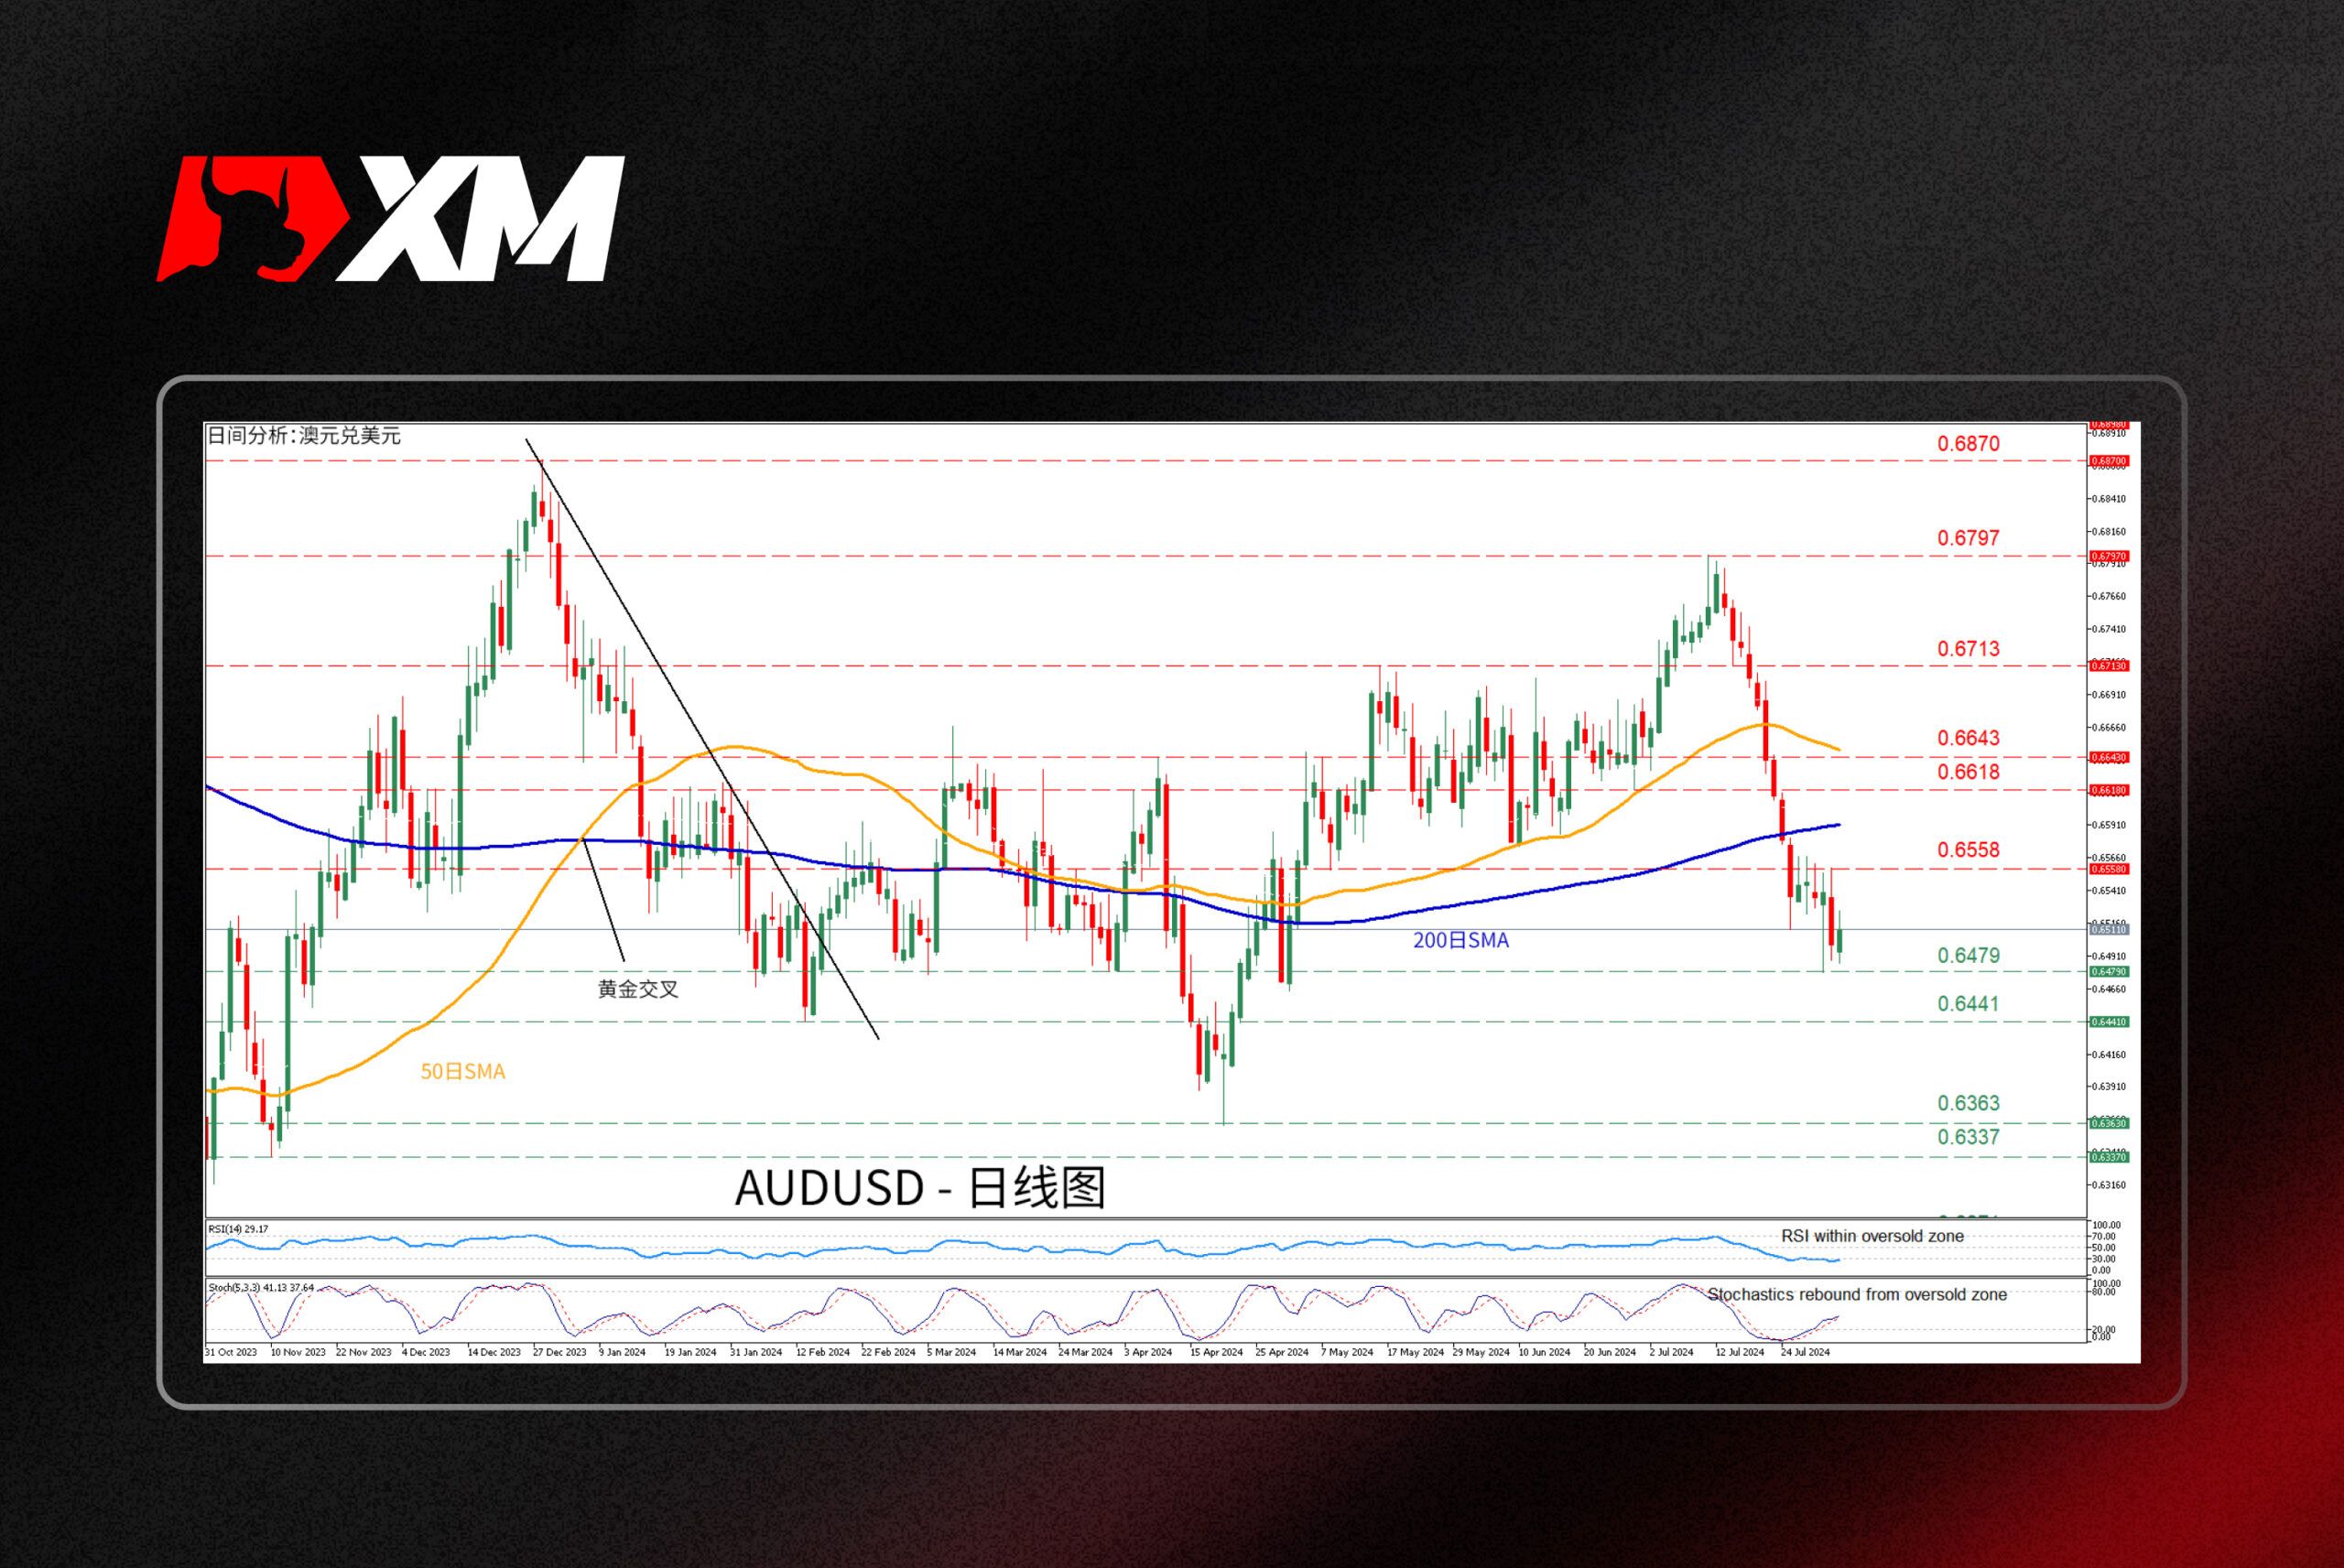The height and width of the screenshot is (1568, 2344).
Task: Select the chart title '日间分析:澳元兑美元'
Action: coord(303,436)
